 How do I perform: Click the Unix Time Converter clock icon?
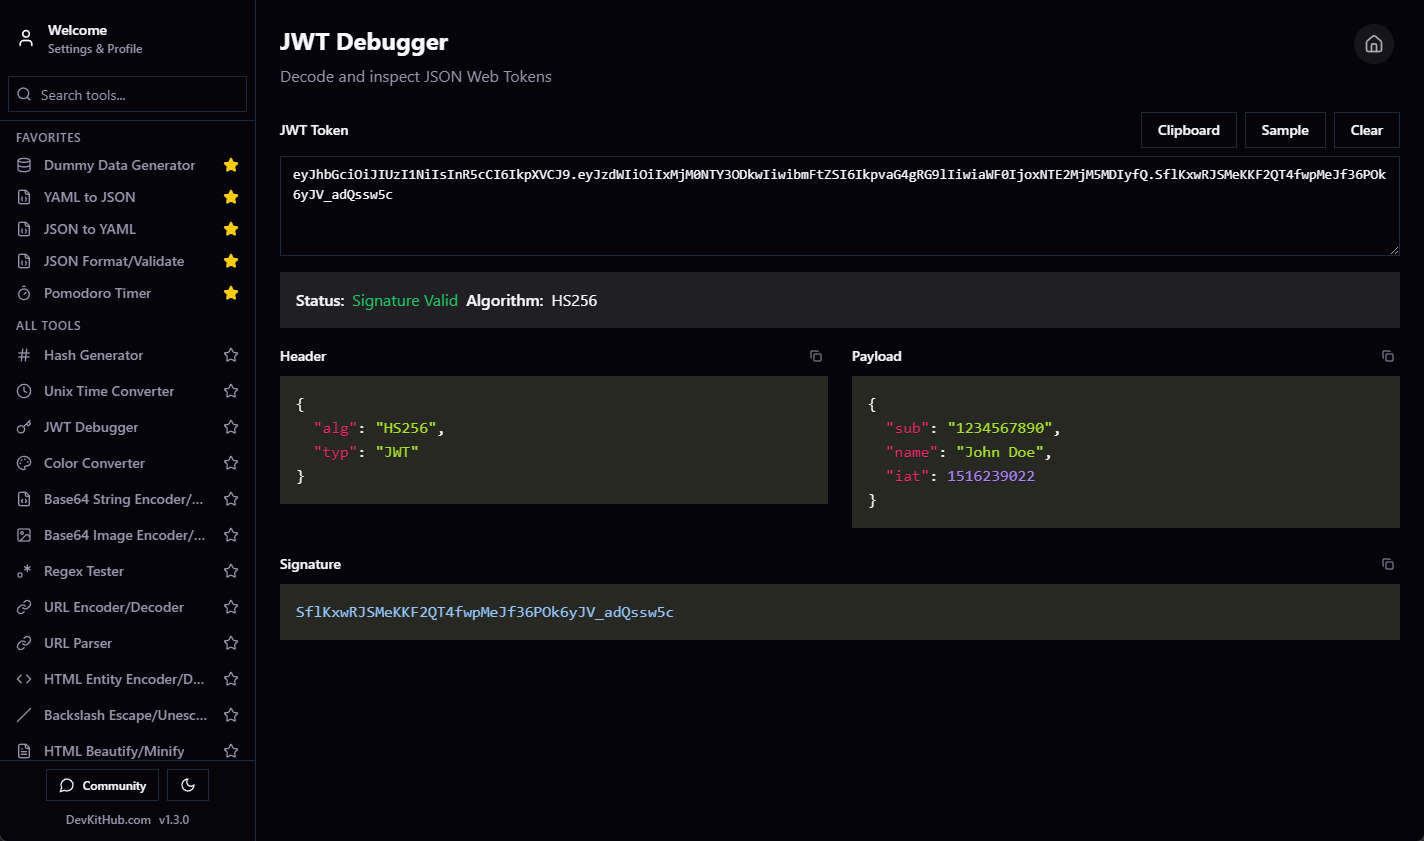point(24,391)
